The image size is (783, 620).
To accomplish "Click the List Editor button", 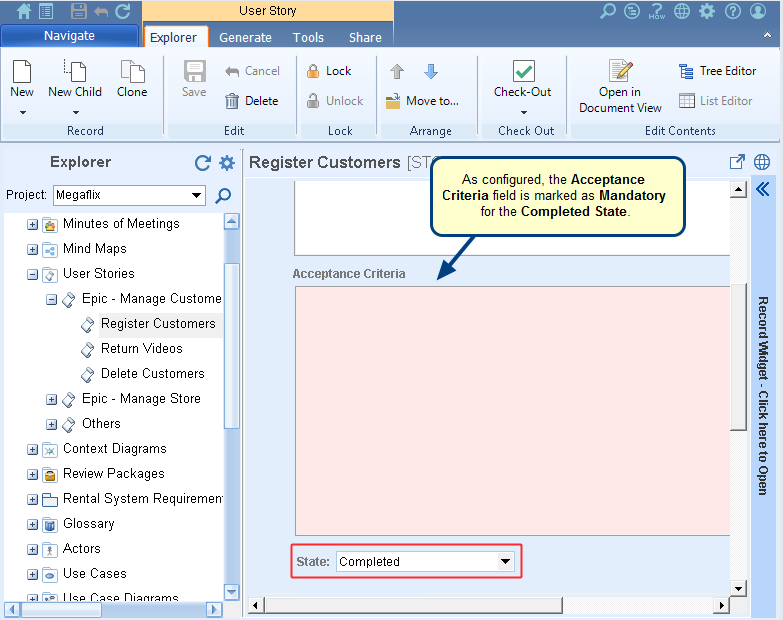I will (716, 101).
